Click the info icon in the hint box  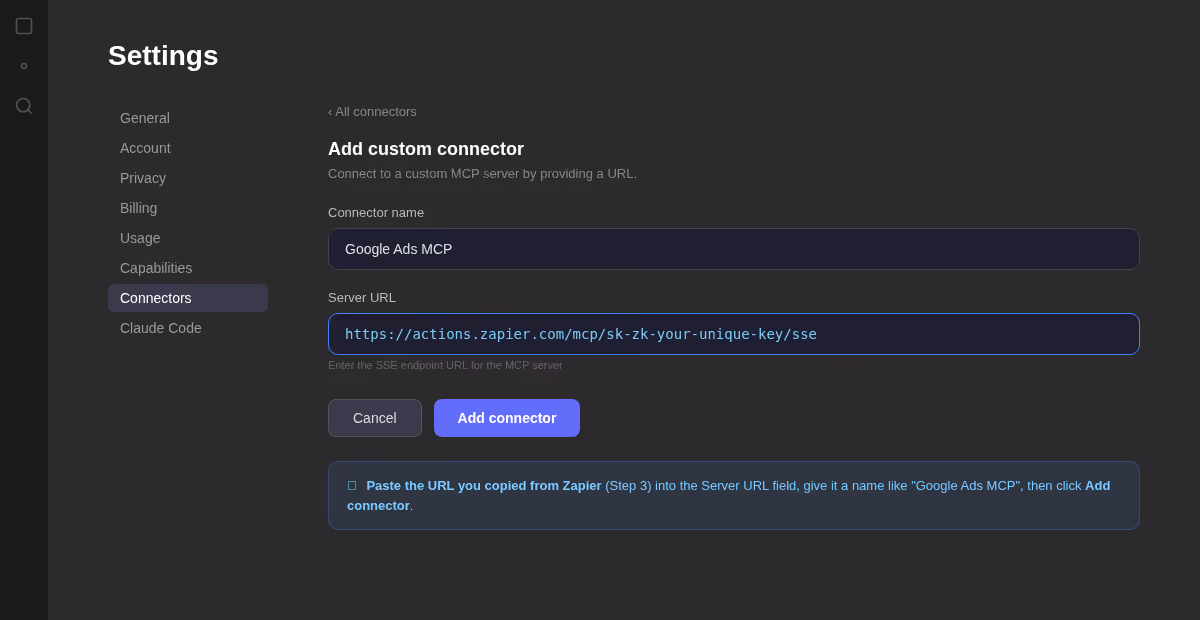(x=352, y=485)
